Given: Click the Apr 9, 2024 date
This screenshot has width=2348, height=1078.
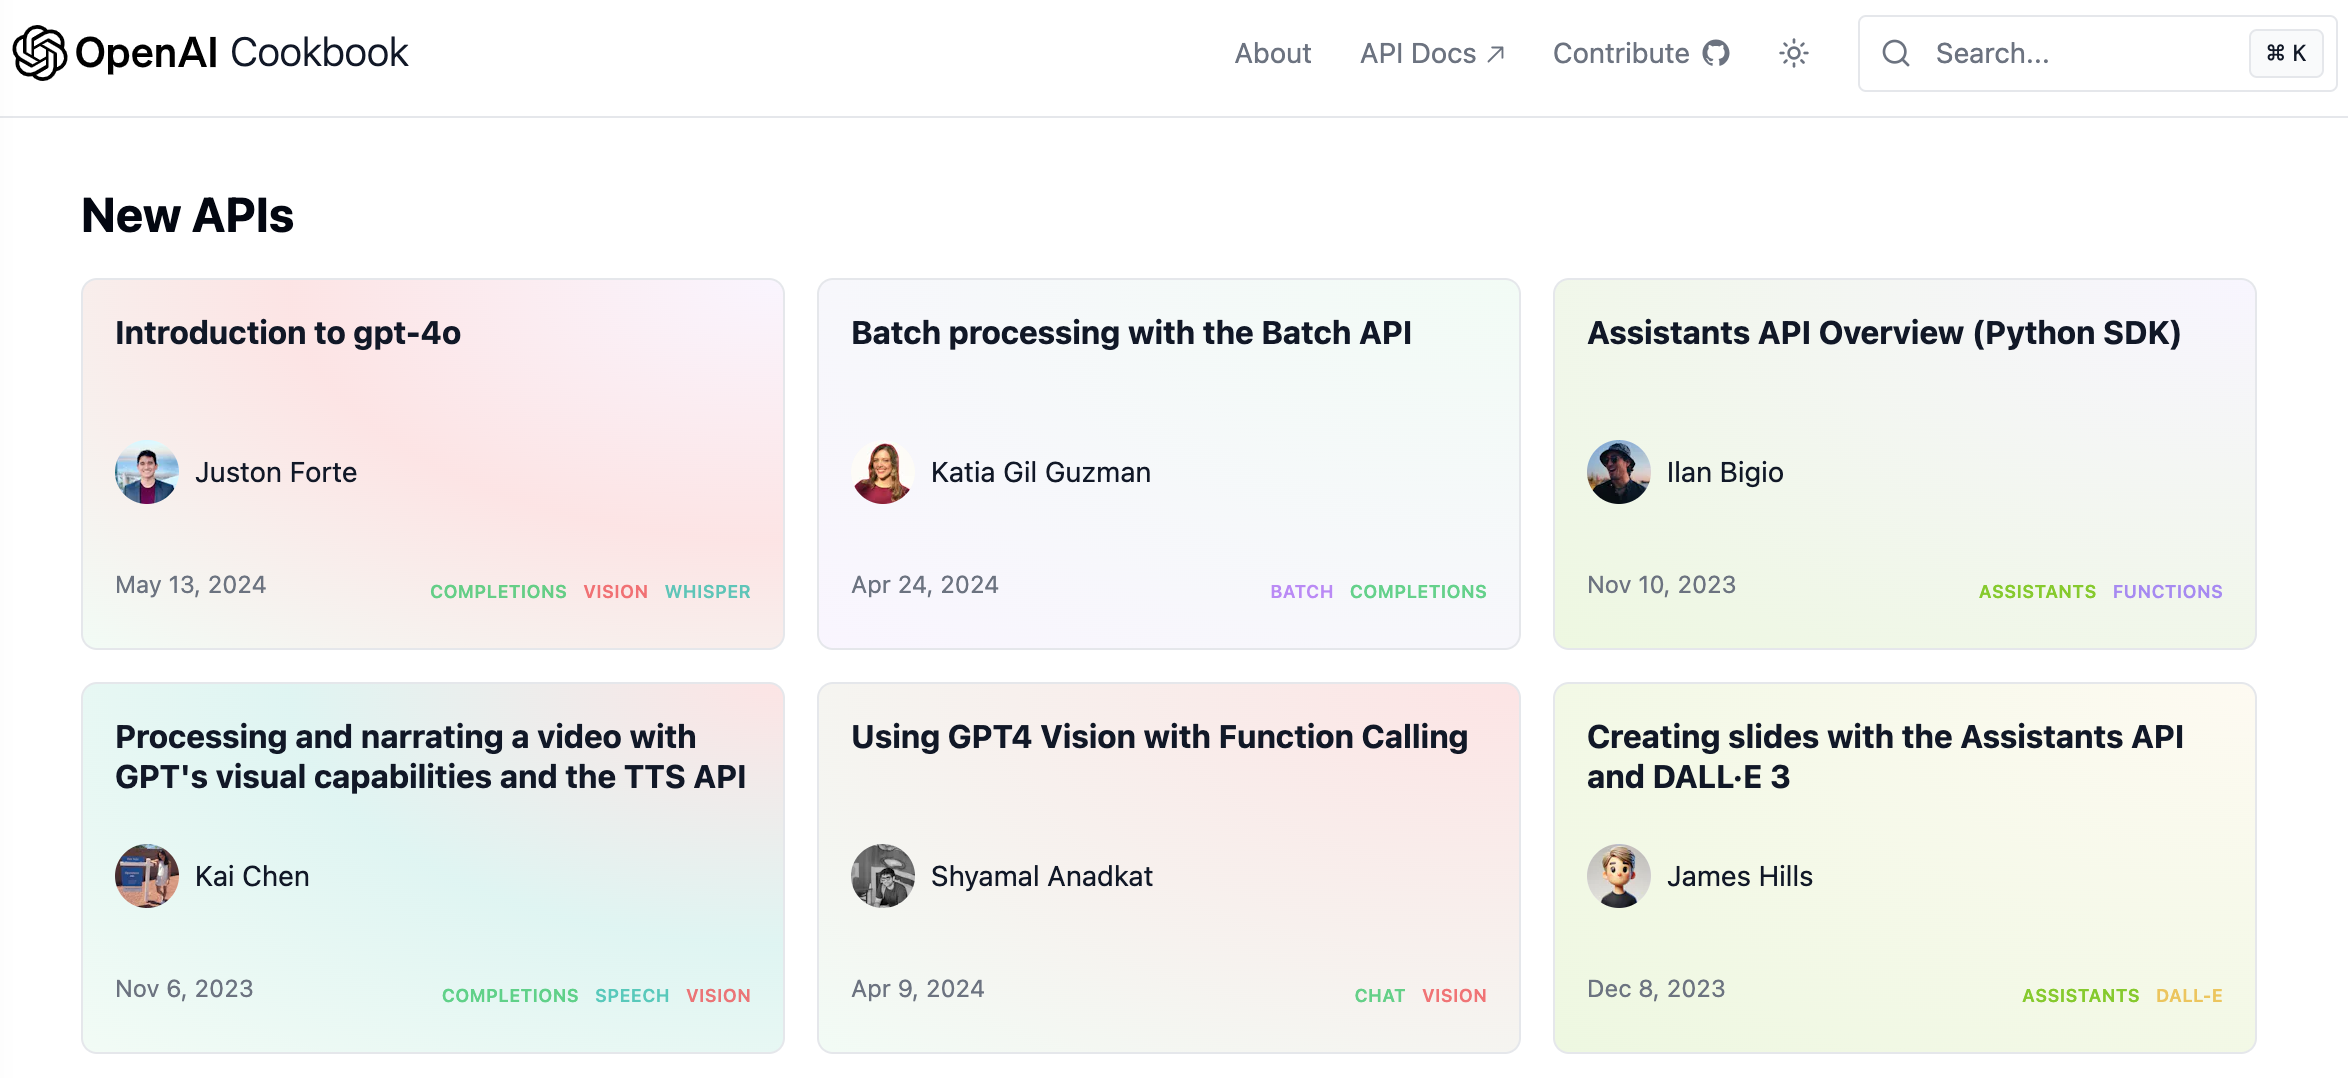Looking at the screenshot, I should coord(918,988).
